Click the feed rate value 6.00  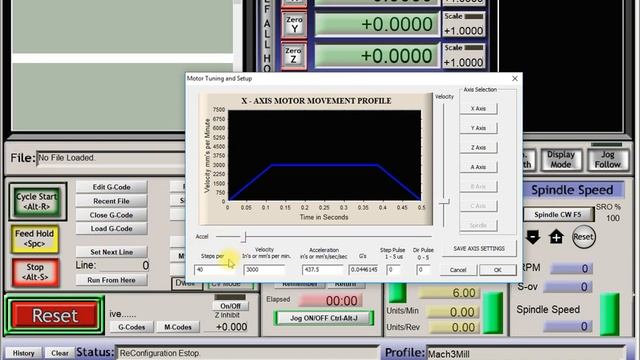(450, 293)
